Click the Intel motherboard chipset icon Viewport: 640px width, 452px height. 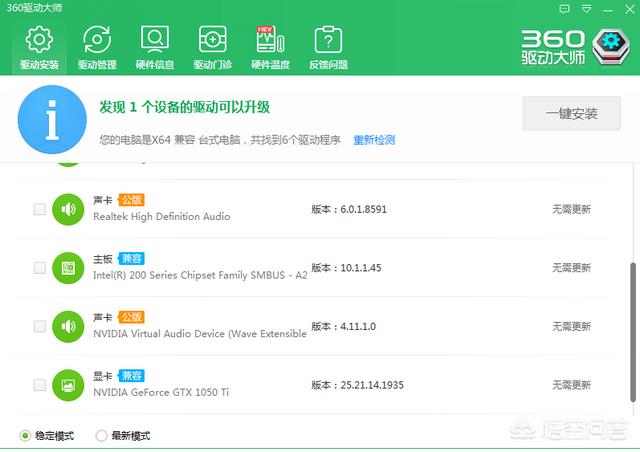[68, 268]
